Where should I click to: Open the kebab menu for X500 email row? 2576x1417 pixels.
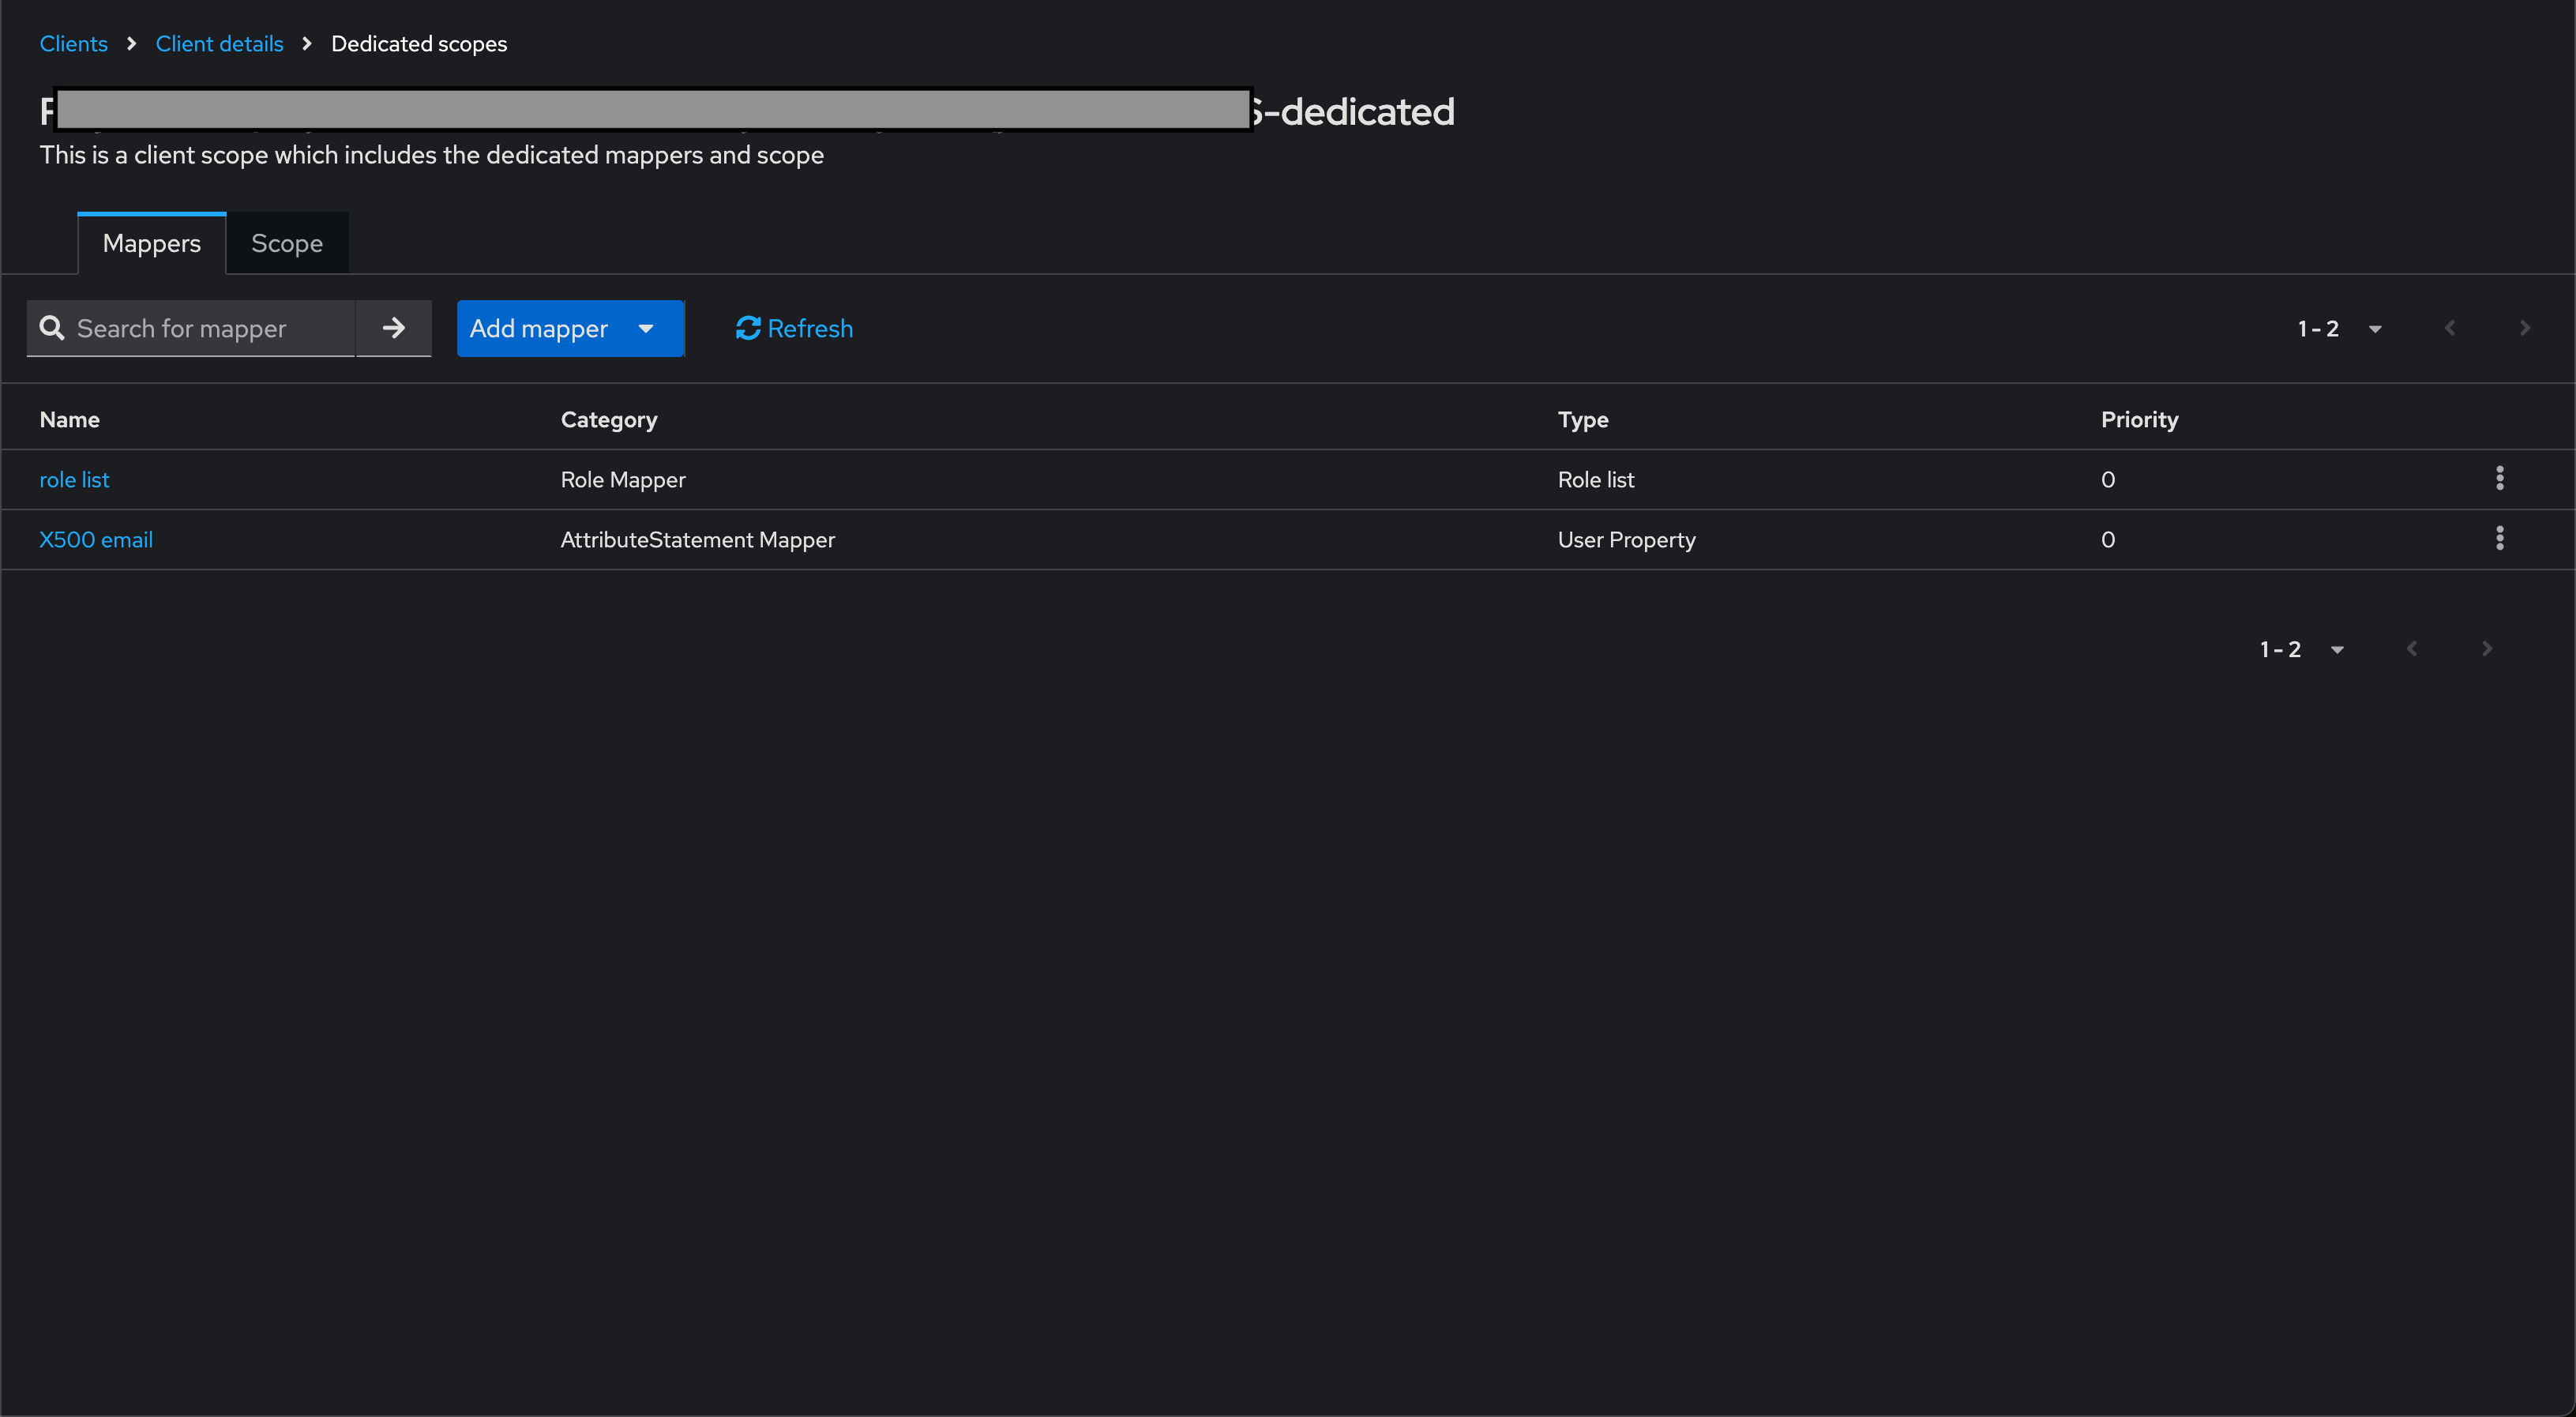click(x=2499, y=539)
